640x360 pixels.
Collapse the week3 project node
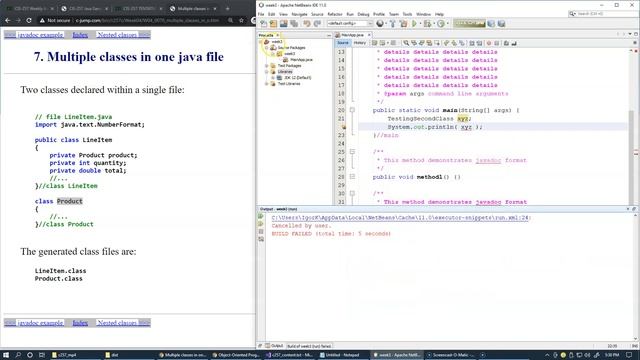(261, 42)
